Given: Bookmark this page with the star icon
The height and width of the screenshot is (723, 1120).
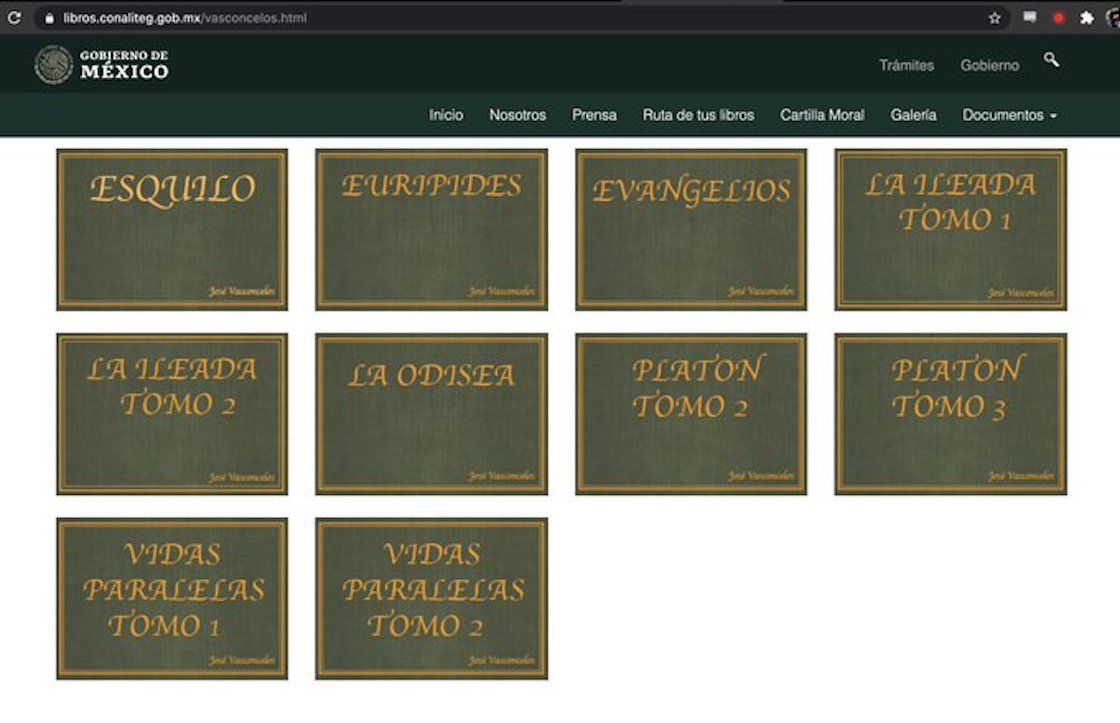Looking at the screenshot, I should pyautogui.click(x=995, y=18).
